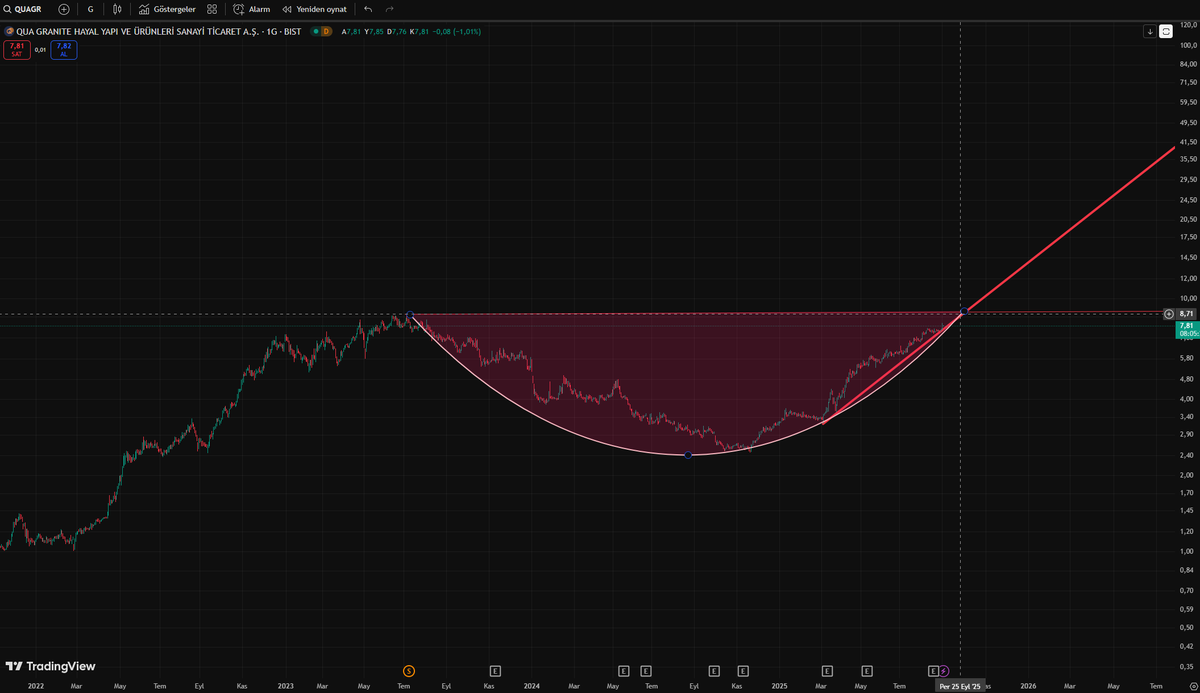Click the QUA GRANITE symbol title

157,32
